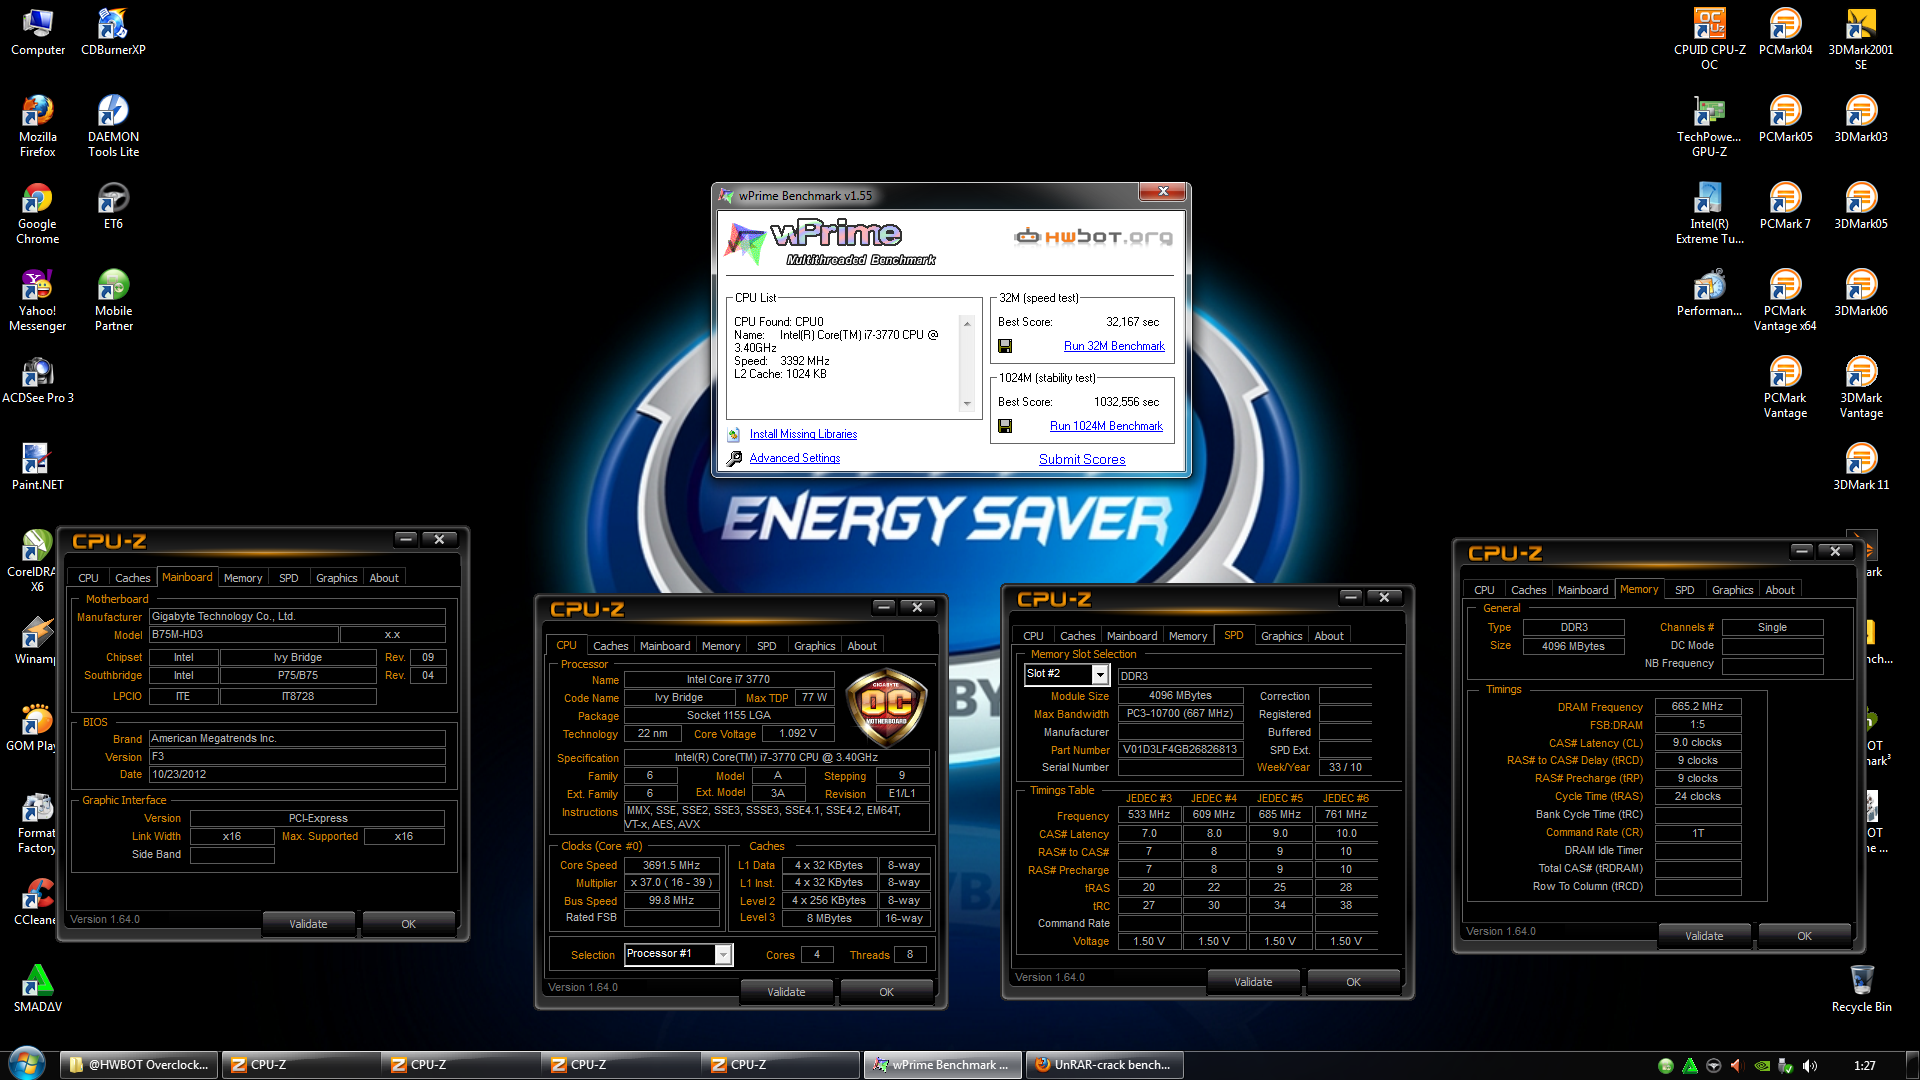Open Paint.NET desktop icon
Viewport: 1920px width, 1080px height.
coord(38,467)
